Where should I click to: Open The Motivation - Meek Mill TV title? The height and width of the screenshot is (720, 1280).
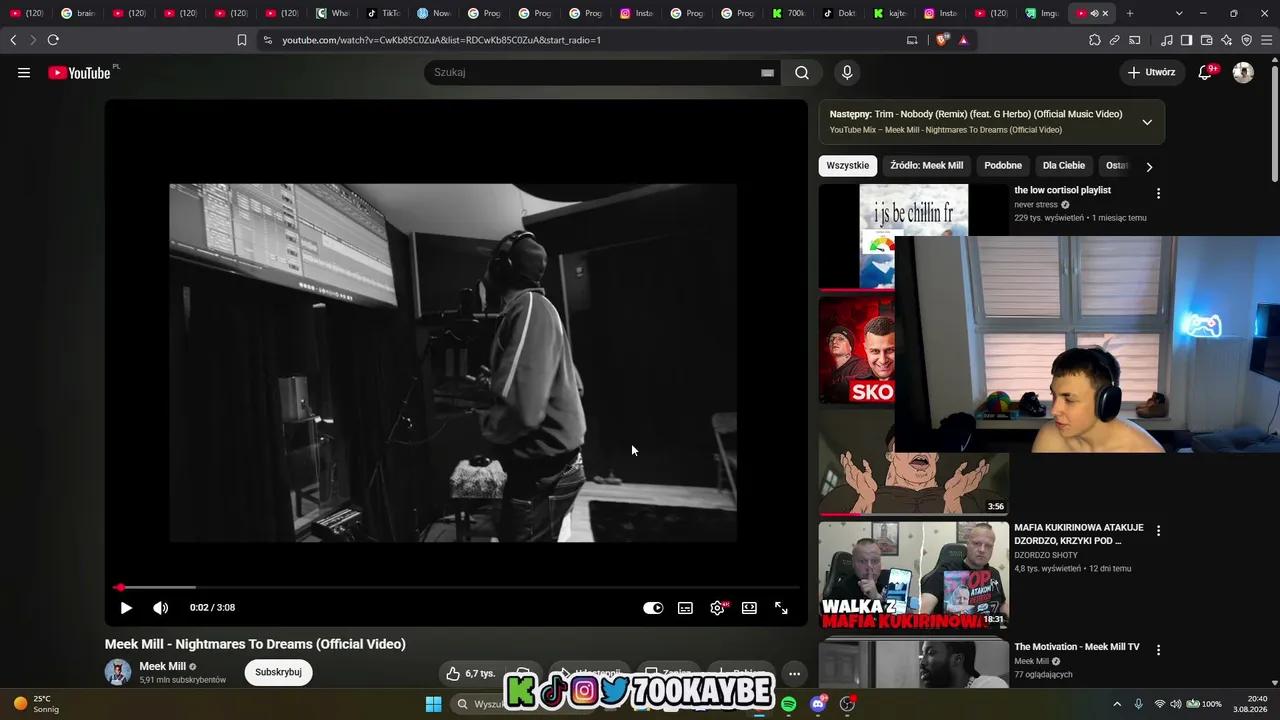coord(1077,647)
